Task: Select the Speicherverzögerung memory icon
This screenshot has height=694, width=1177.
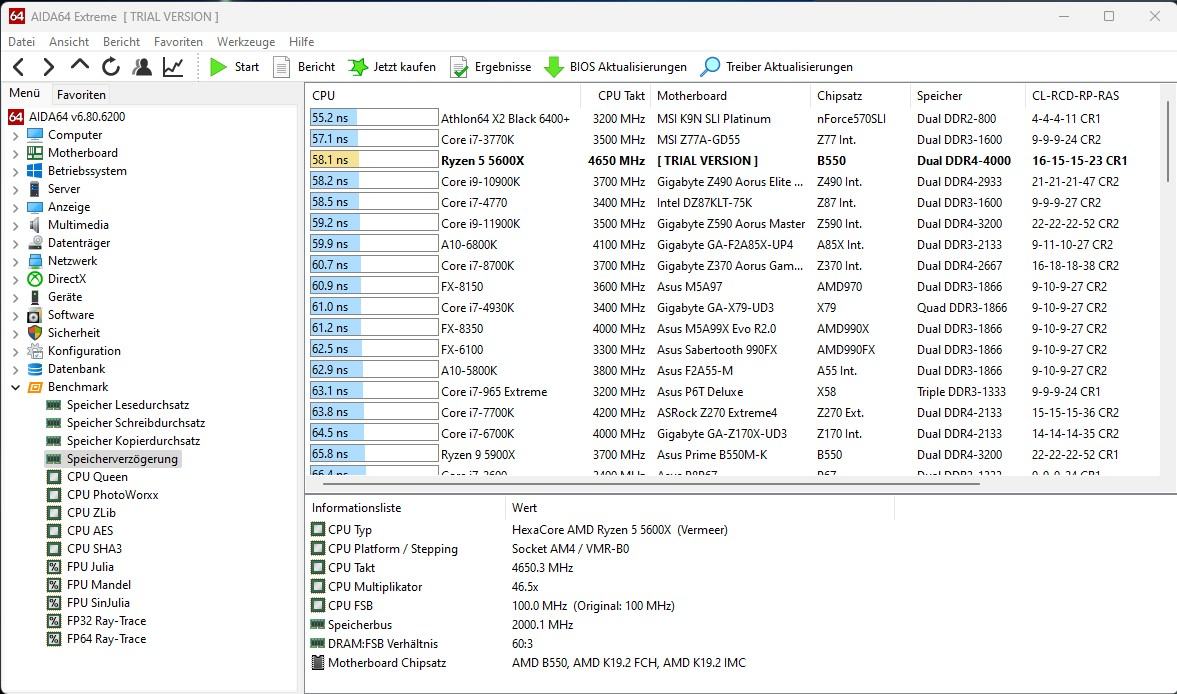Action: point(53,459)
